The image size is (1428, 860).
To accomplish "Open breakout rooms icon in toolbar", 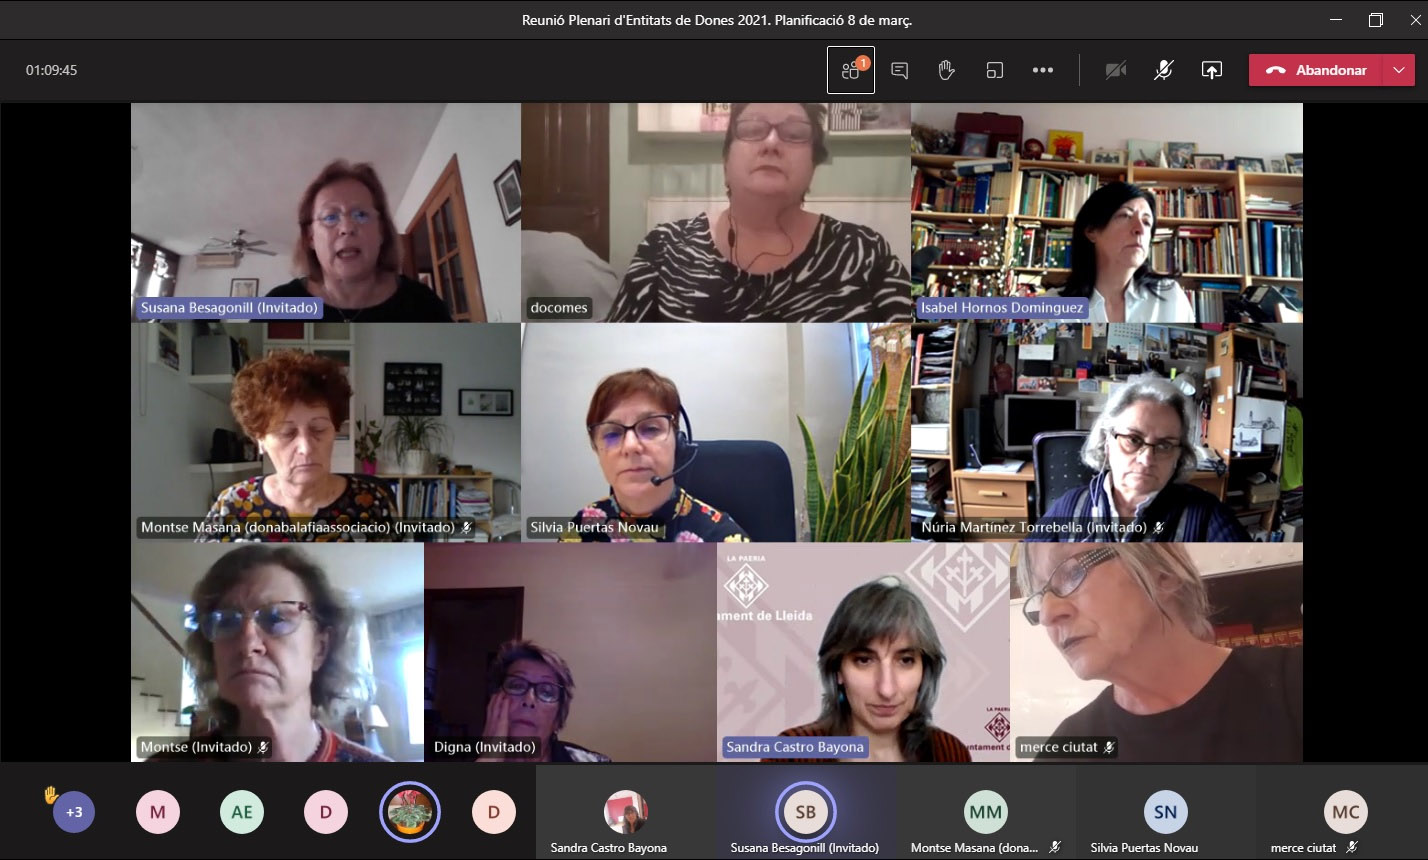I will tap(994, 70).
